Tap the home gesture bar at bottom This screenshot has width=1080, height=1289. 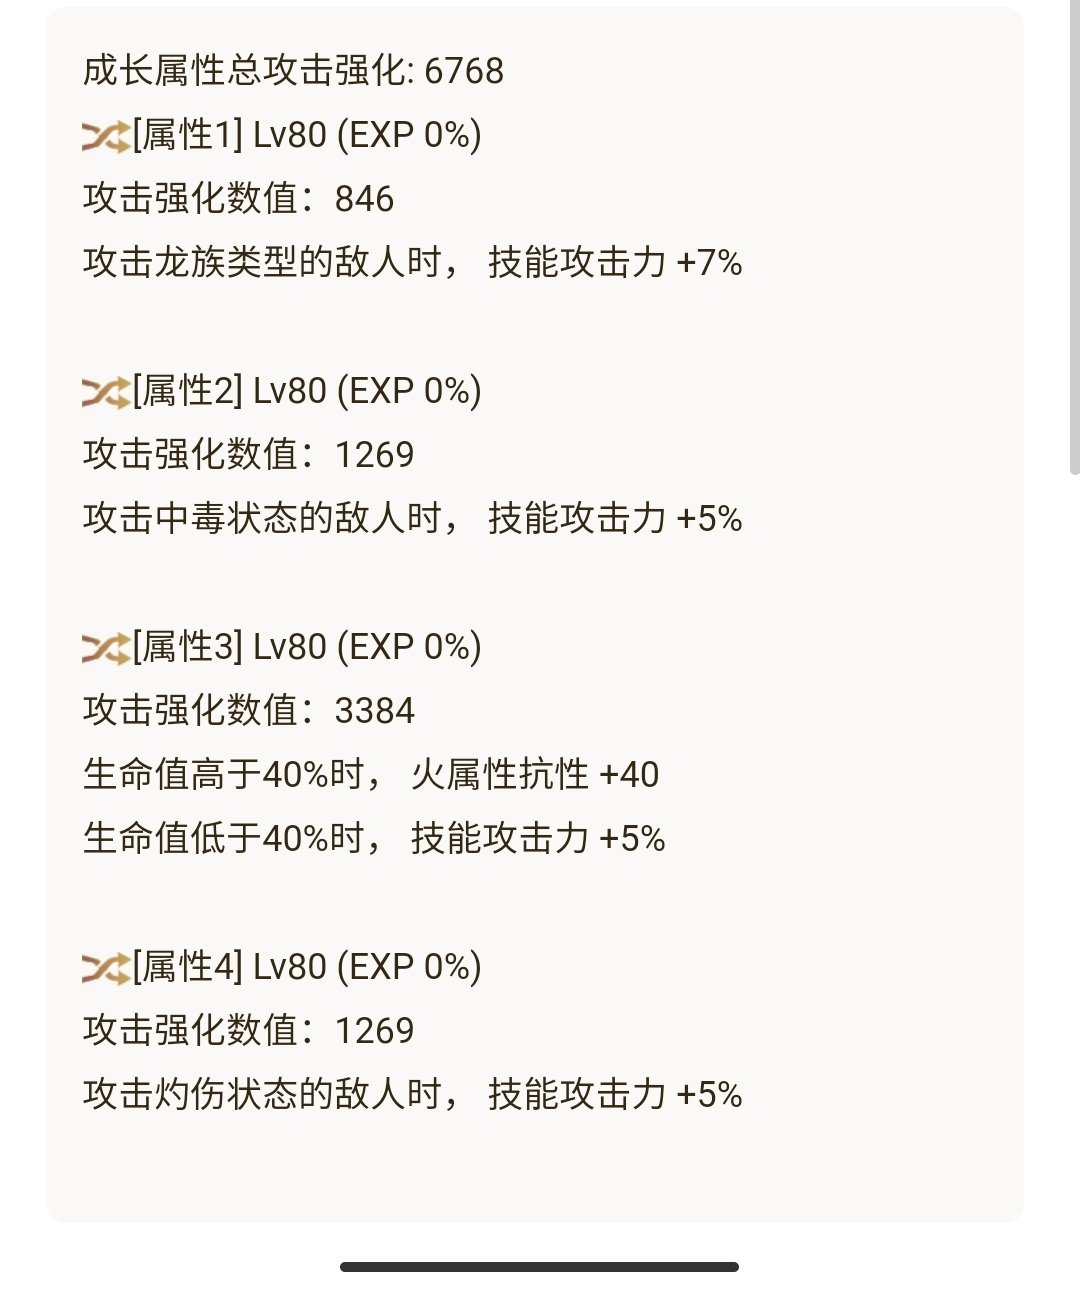coord(539,1267)
